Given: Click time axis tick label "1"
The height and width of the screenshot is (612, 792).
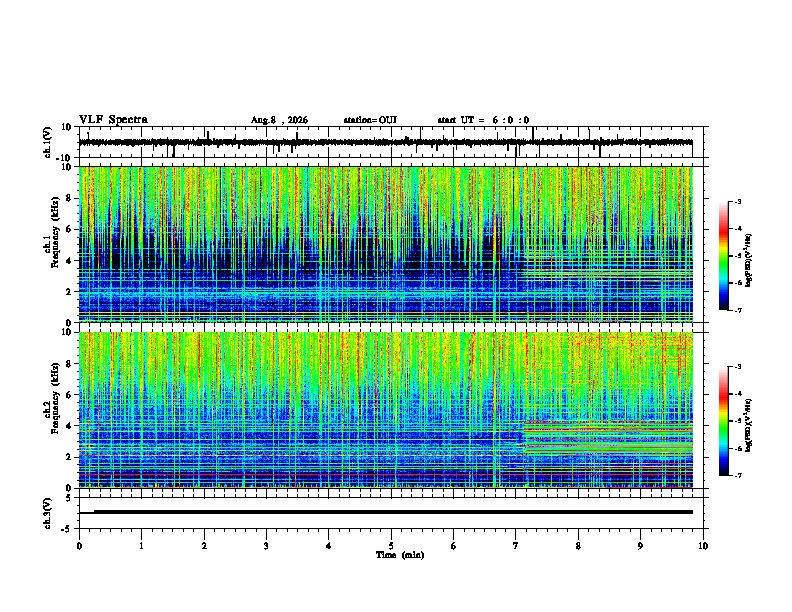Looking at the screenshot, I should [x=141, y=545].
